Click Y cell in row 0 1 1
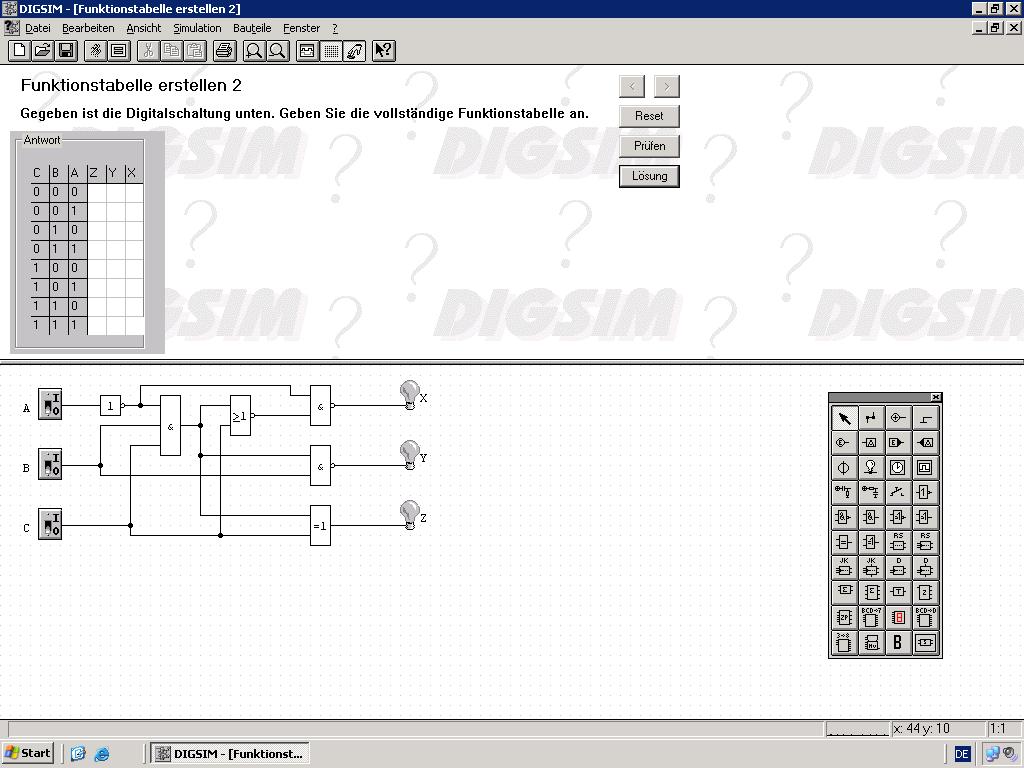Image resolution: width=1024 pixels, height=768 pixels. click(115, 249)
